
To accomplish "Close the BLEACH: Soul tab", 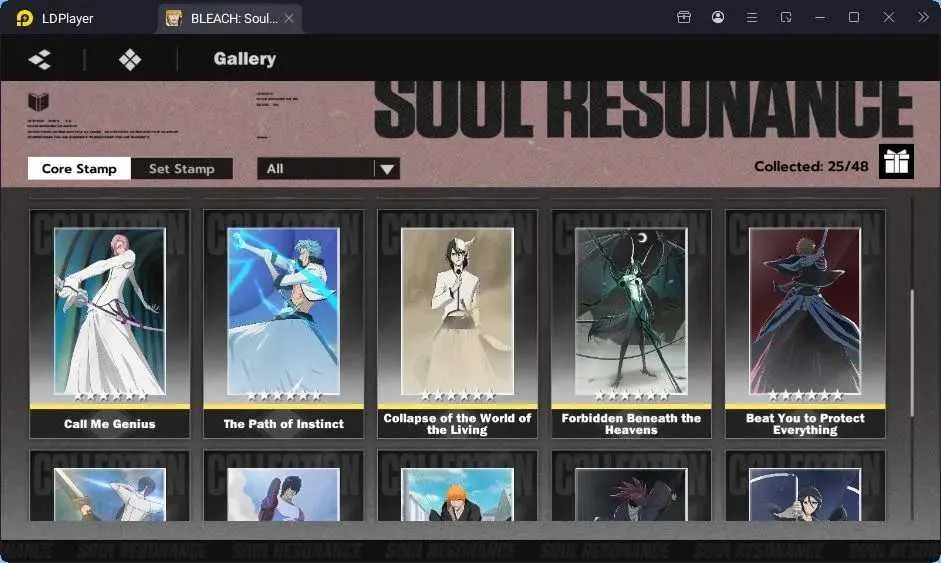I will pyautogui.click(x=289, y=18).
